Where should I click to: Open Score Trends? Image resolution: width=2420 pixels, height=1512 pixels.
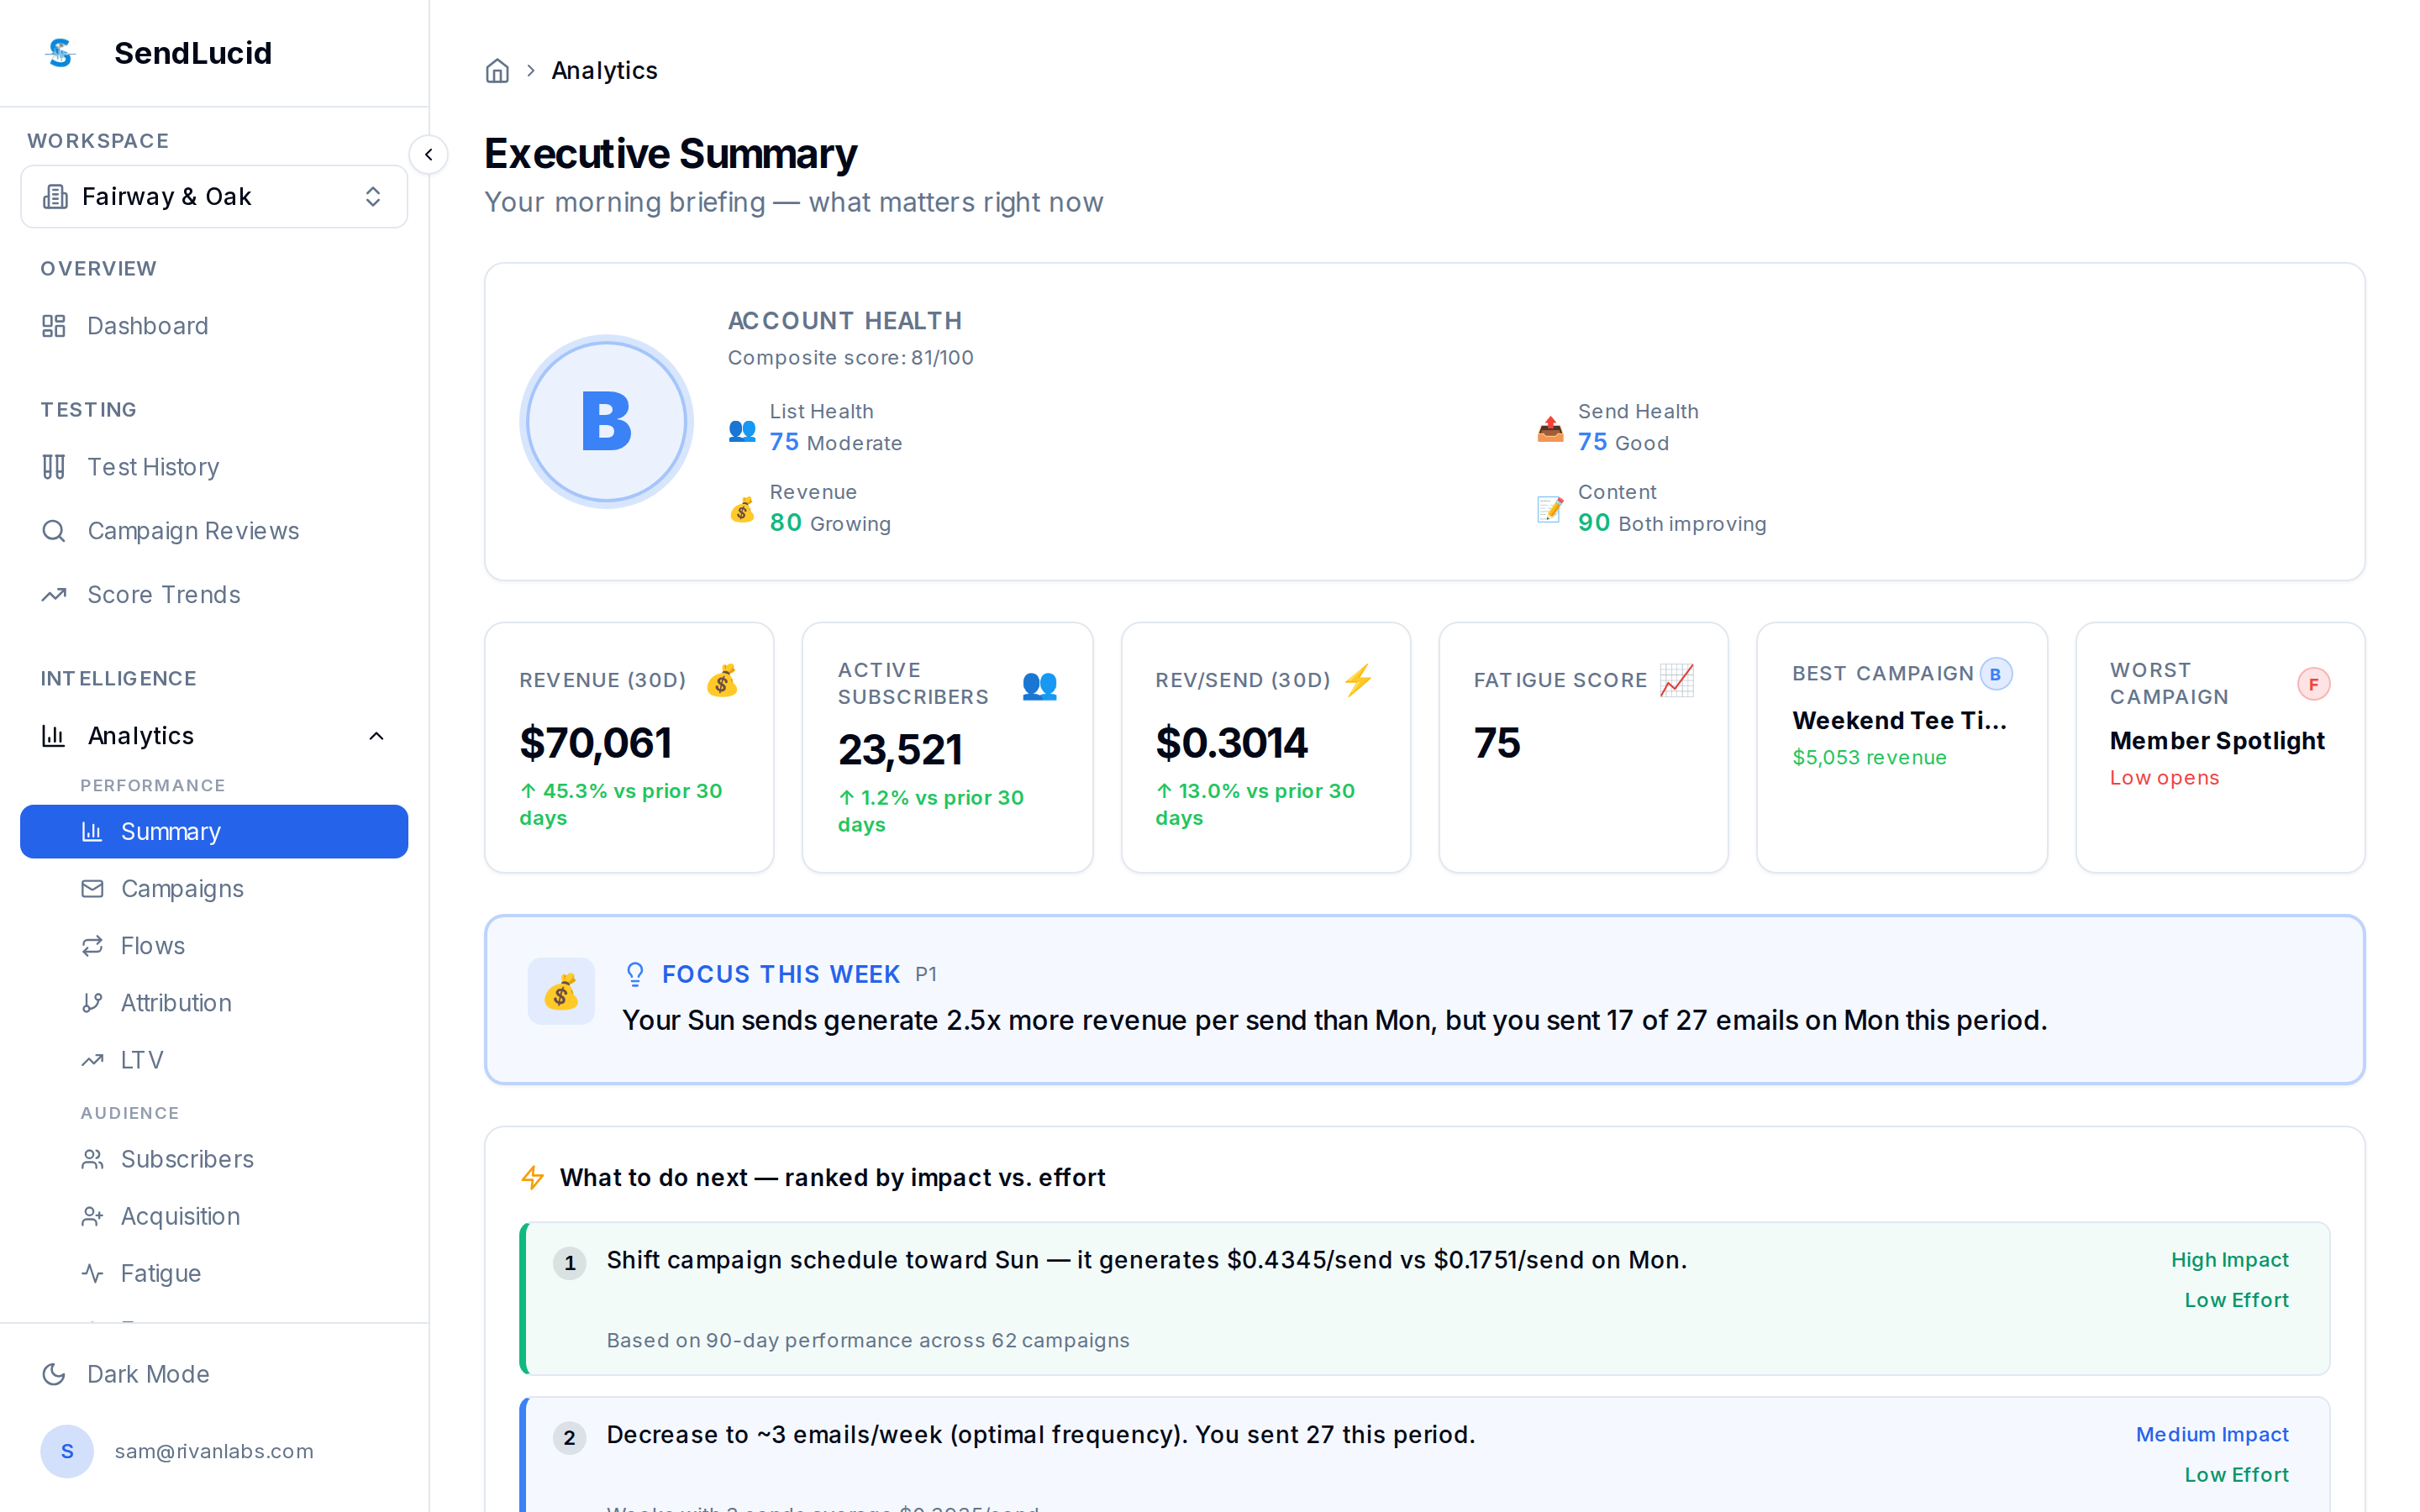[214, 595]
